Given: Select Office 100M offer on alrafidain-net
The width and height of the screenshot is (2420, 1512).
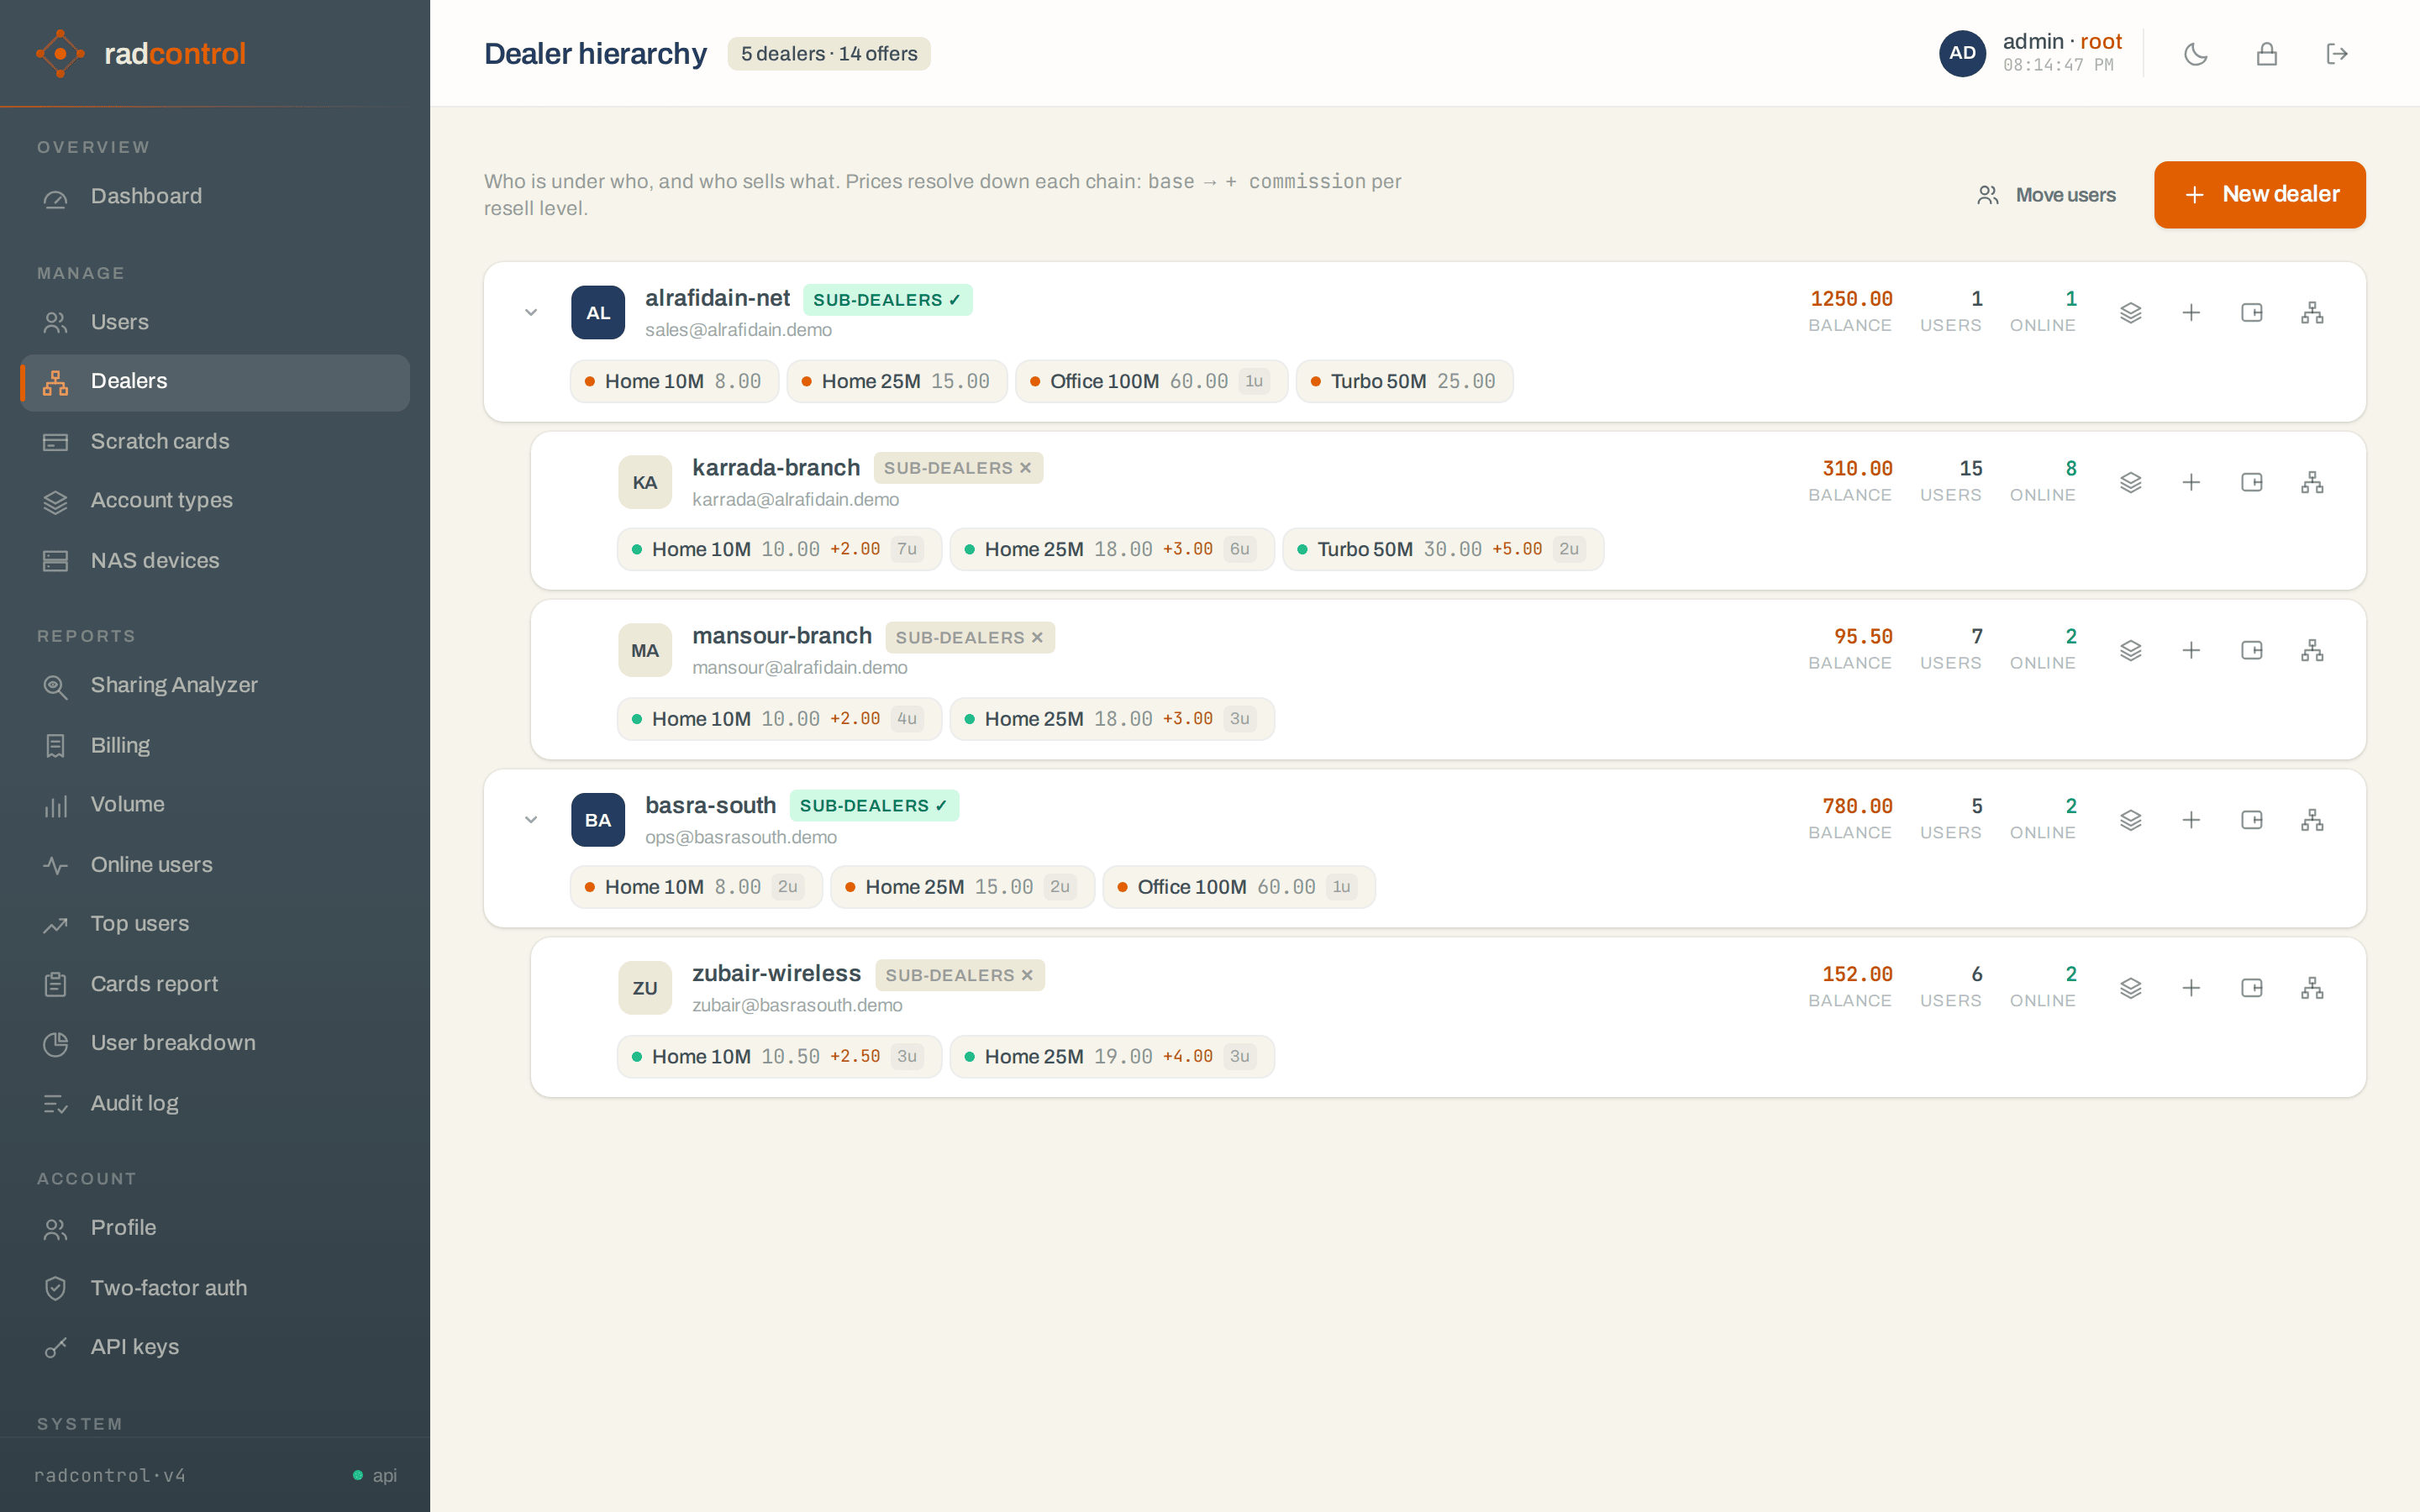Looking at the screenshot, I should (x=1151, y=382).
